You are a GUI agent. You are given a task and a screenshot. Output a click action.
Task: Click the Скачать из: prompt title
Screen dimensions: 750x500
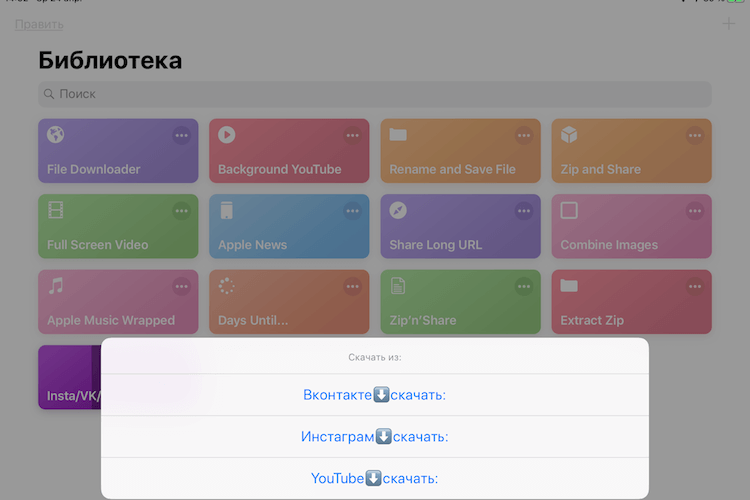[375, 357]
